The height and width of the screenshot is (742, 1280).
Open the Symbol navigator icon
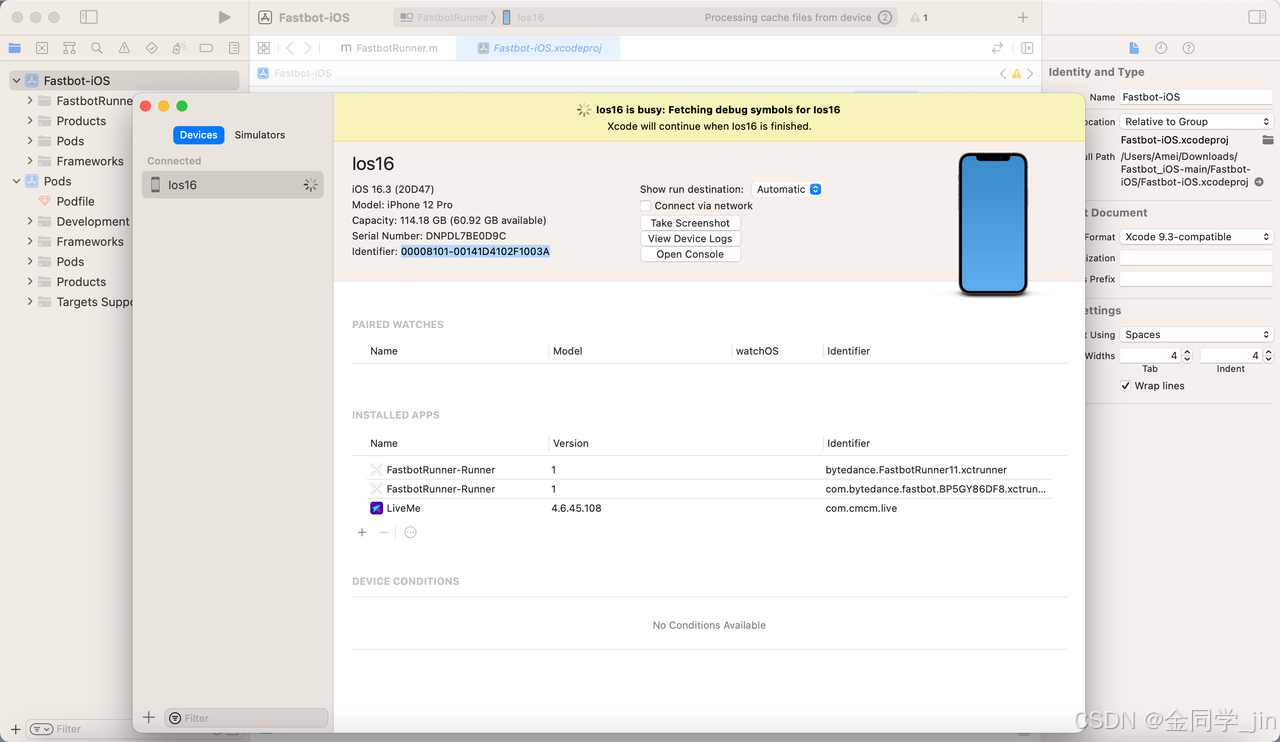coord(69,48)
